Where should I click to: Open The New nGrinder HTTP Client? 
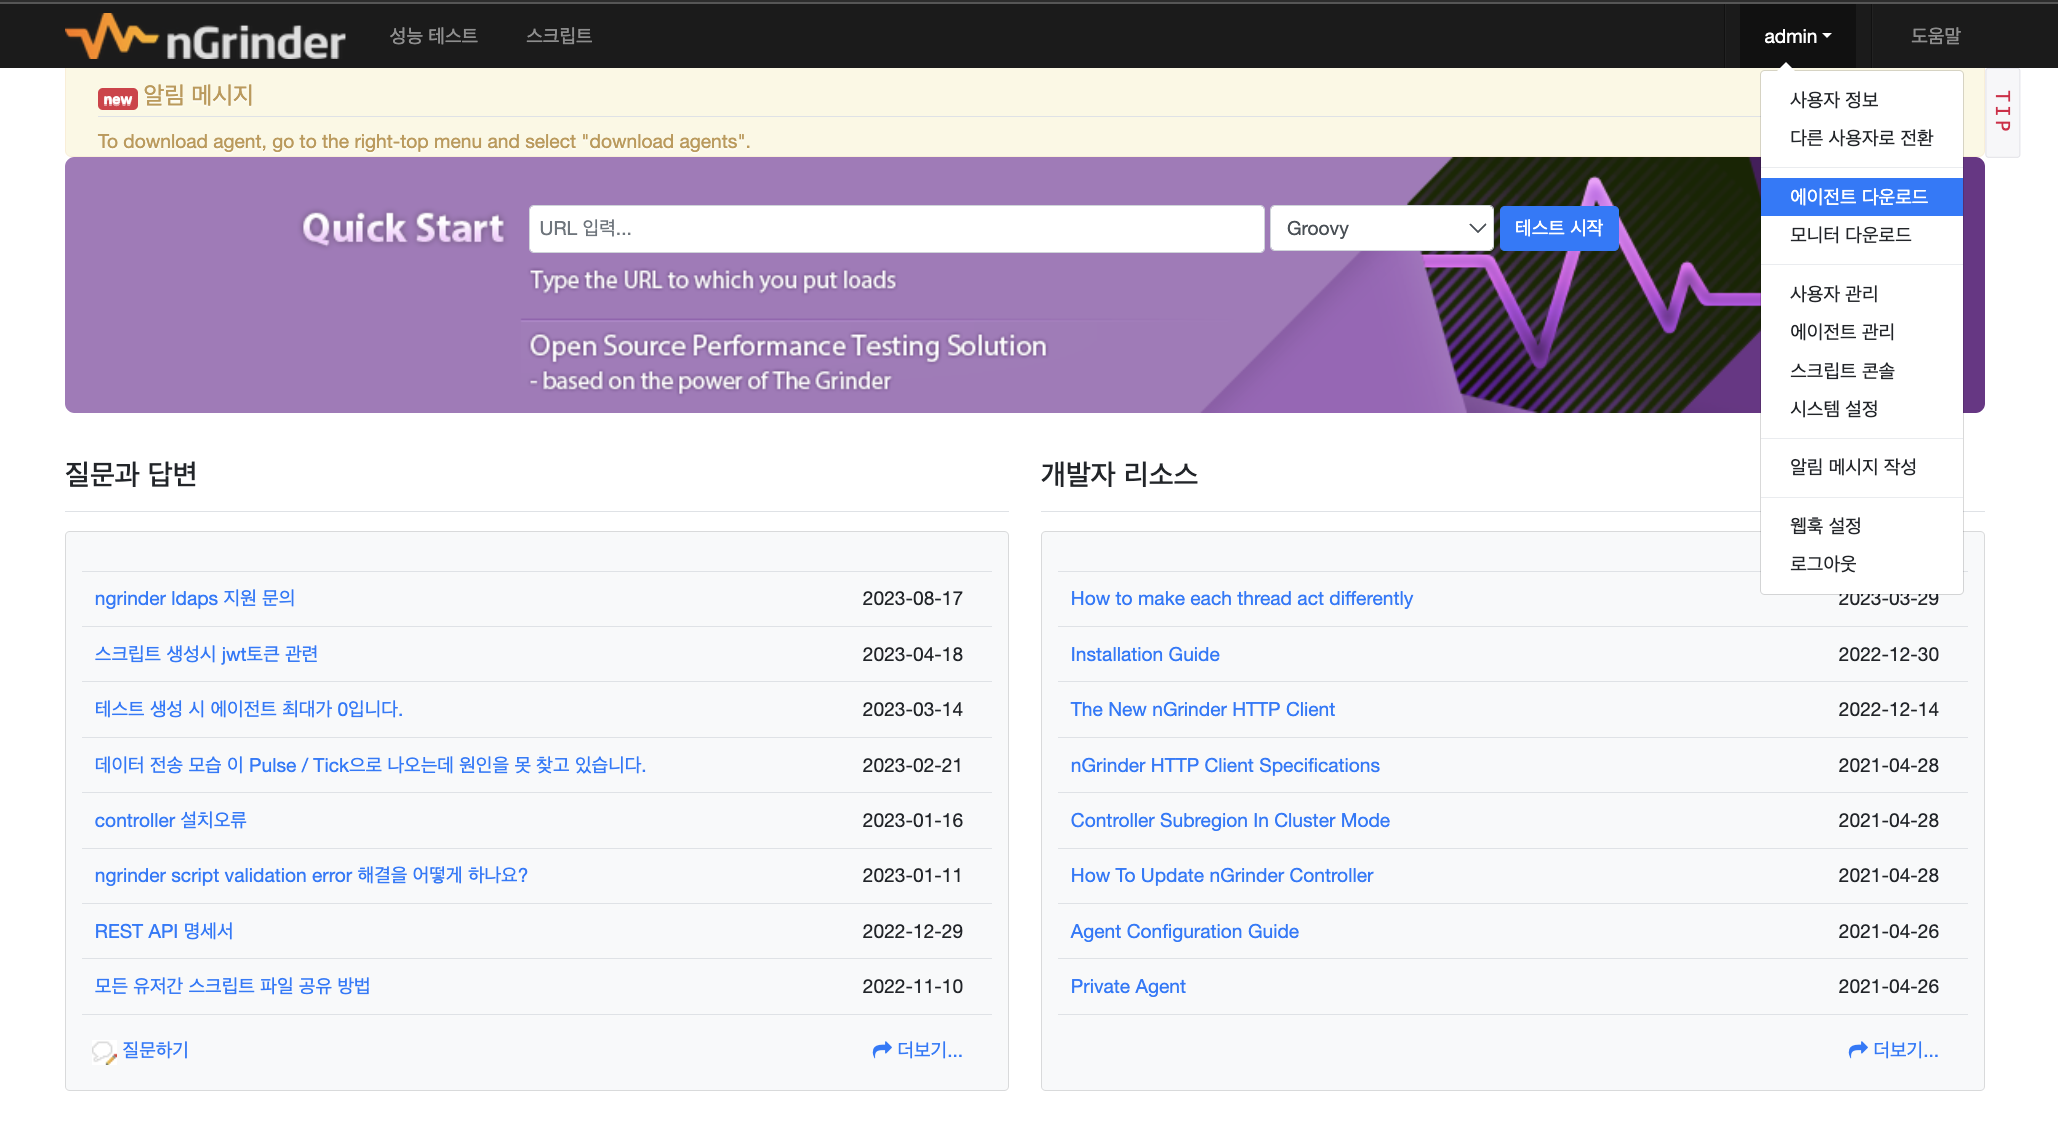point(1203,709)
